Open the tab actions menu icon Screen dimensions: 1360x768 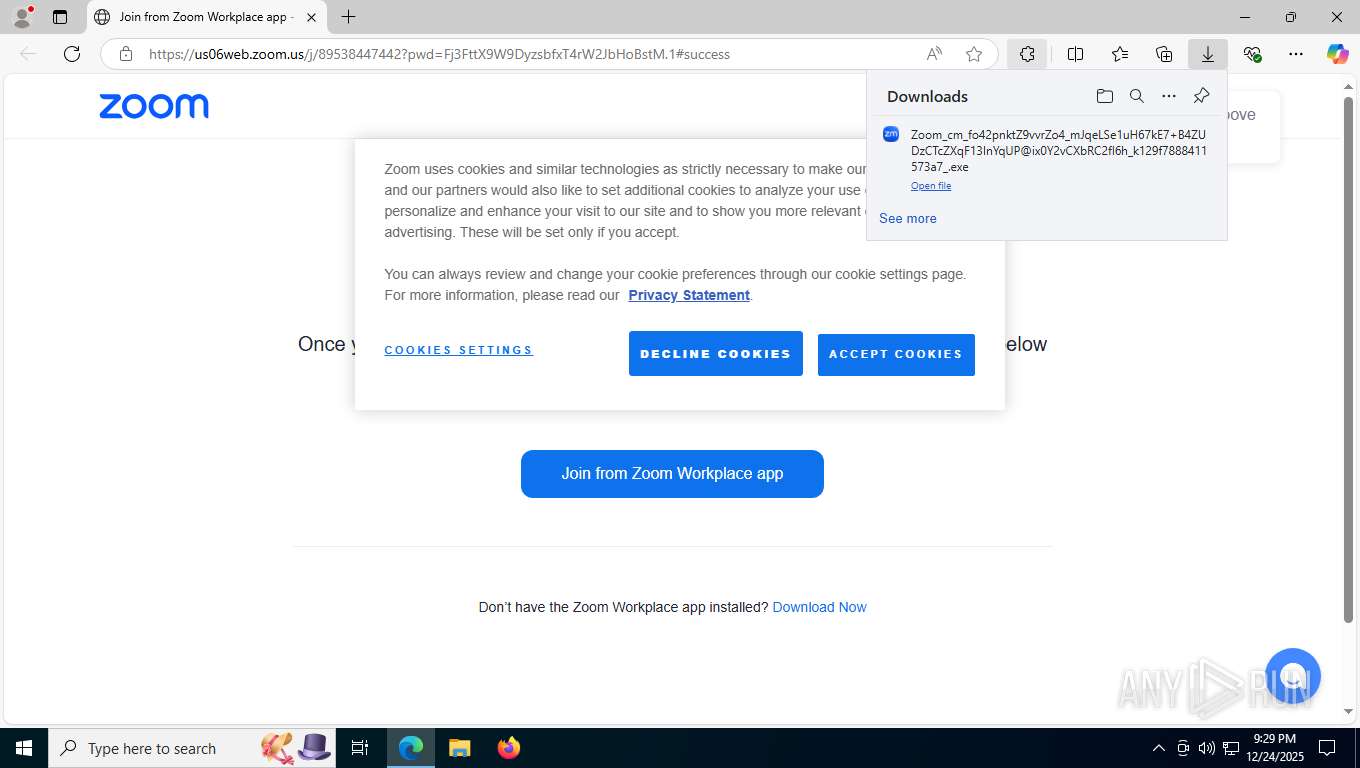click(60, 17)
